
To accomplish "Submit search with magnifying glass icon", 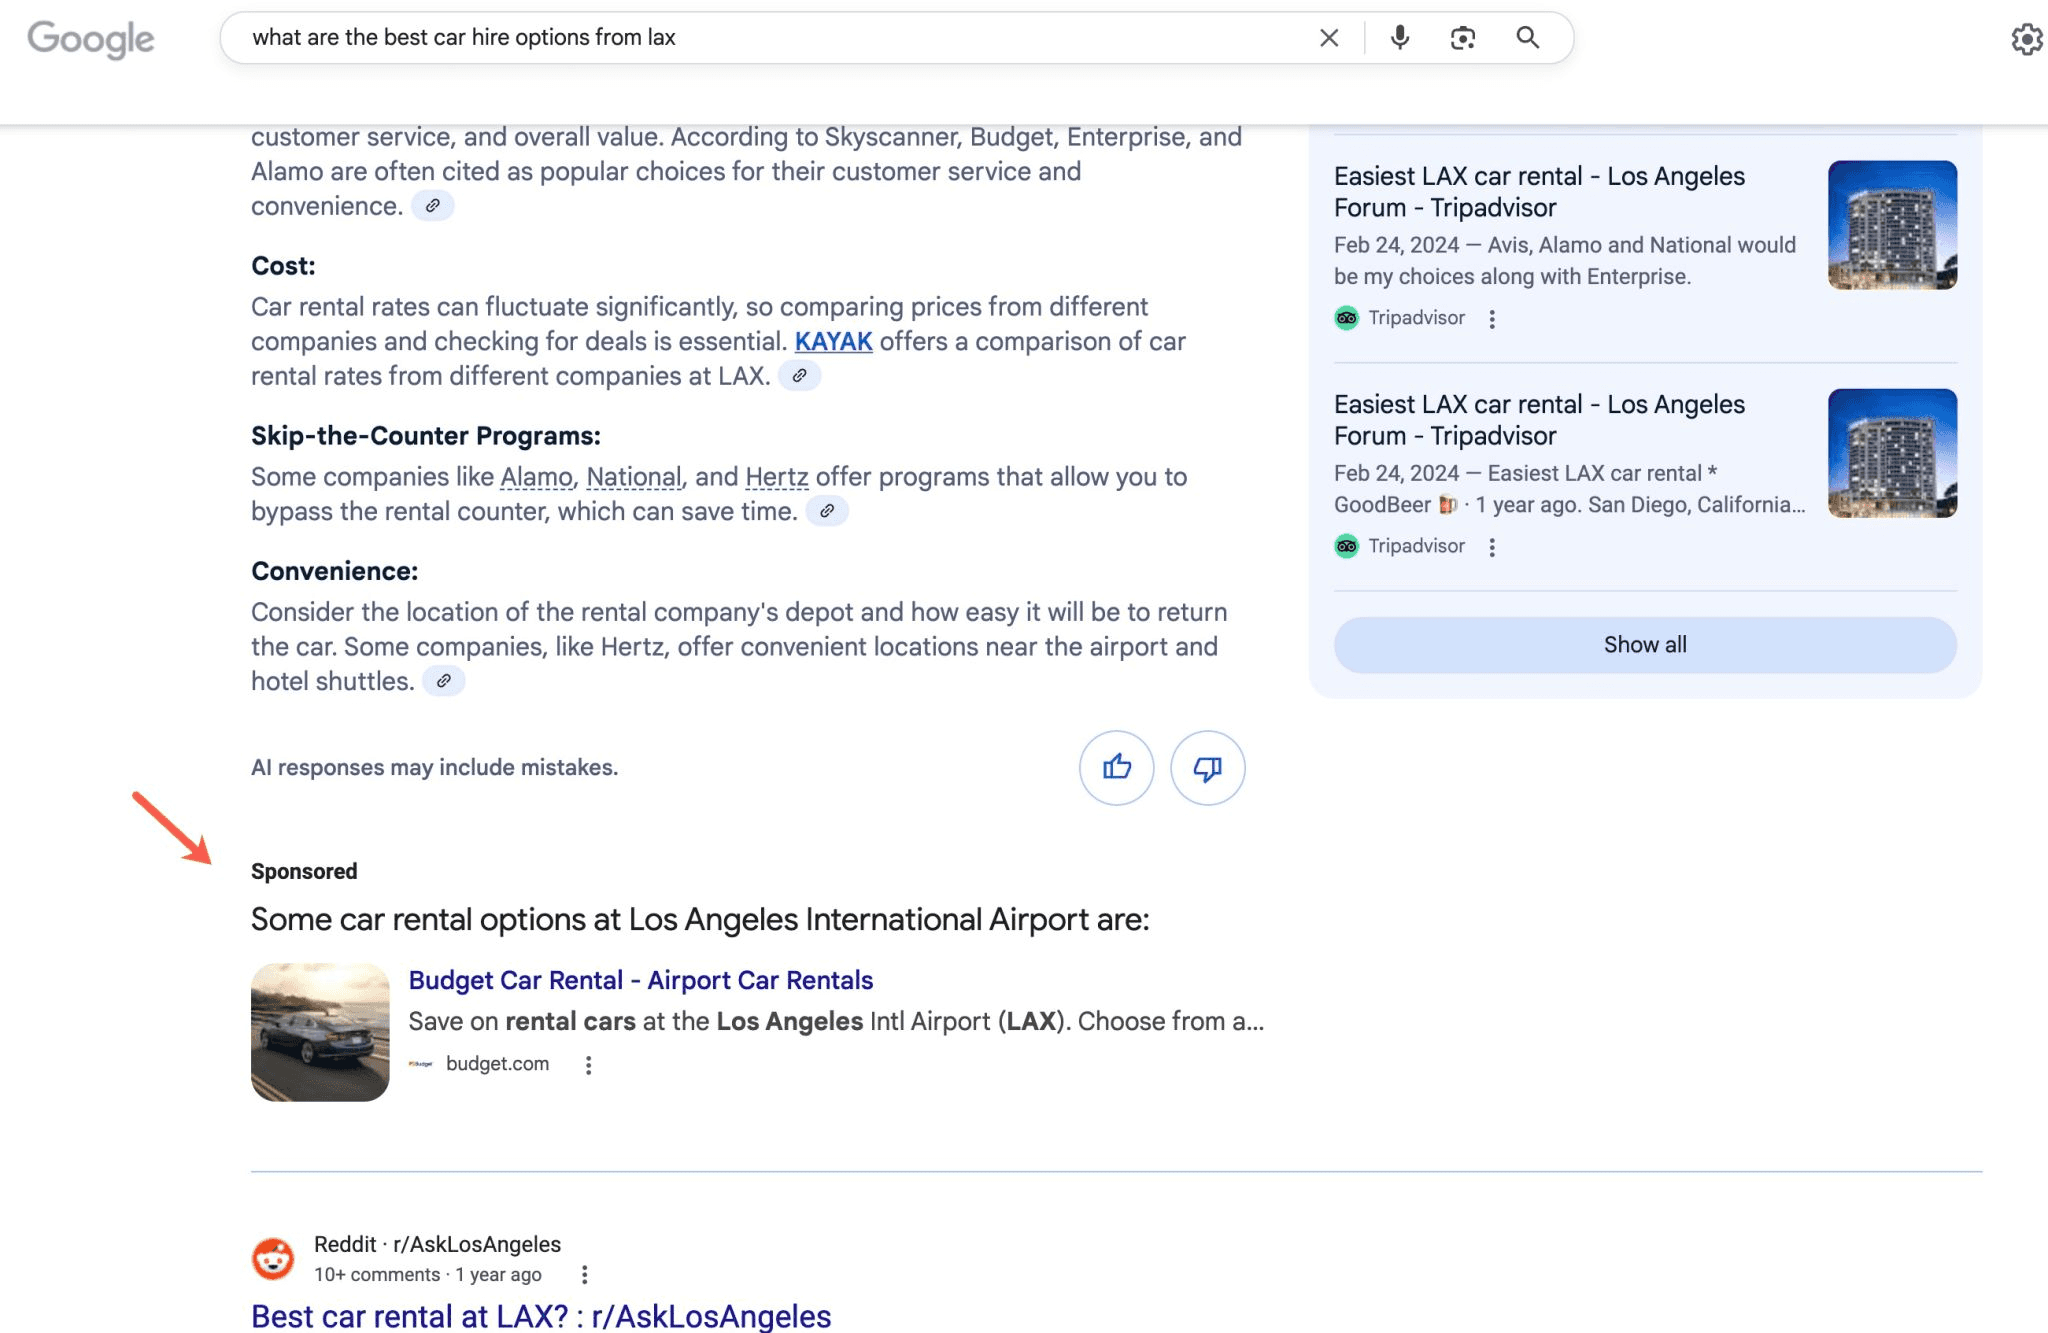I will click(x=1527, y=38).
